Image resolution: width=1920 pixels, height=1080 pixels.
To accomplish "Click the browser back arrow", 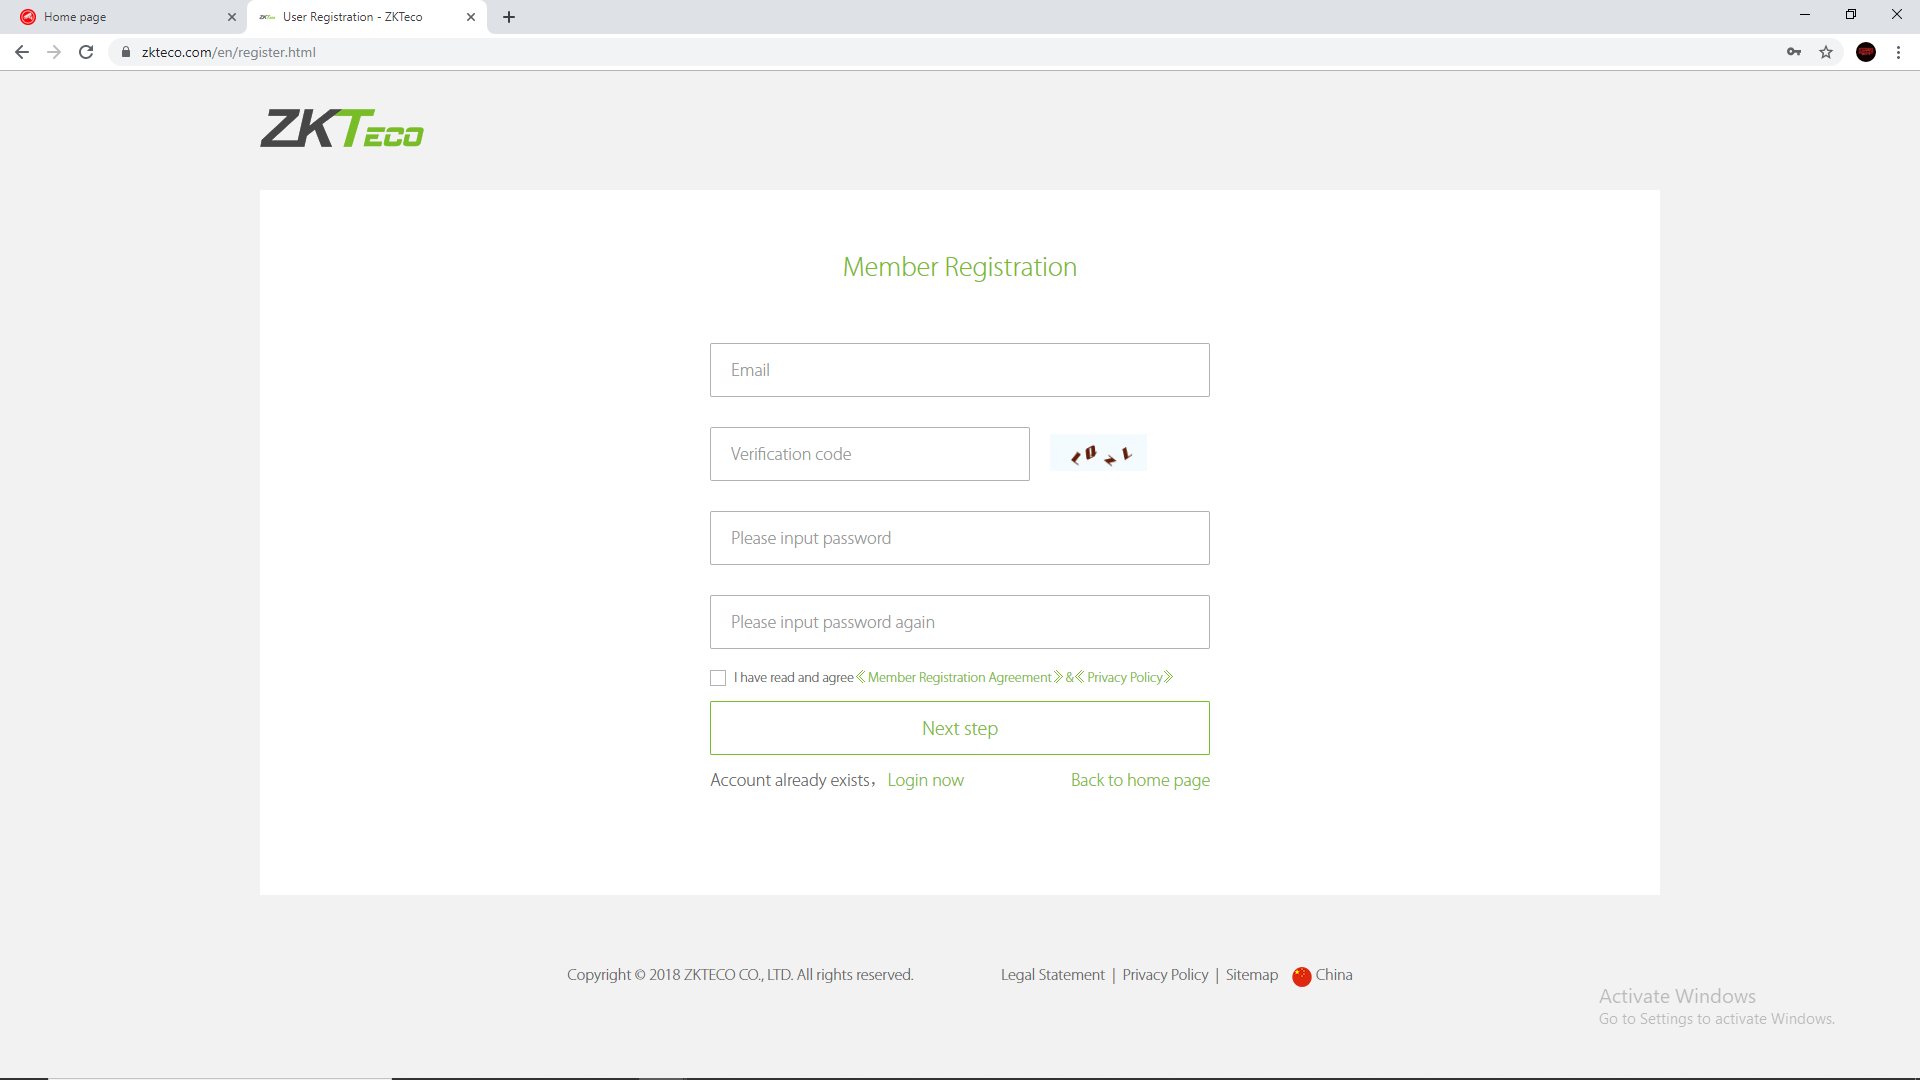I will (22, 52).
